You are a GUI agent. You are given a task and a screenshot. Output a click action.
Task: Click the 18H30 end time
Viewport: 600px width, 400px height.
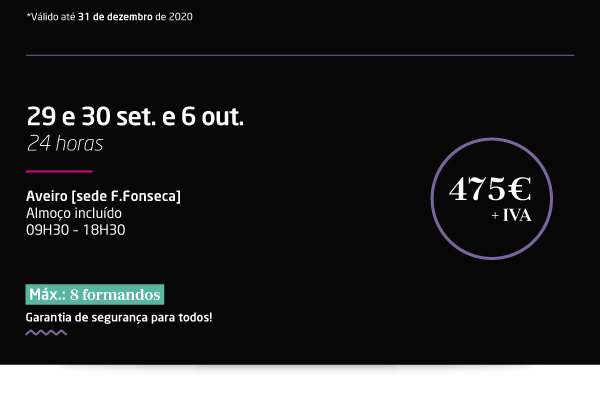104,230
